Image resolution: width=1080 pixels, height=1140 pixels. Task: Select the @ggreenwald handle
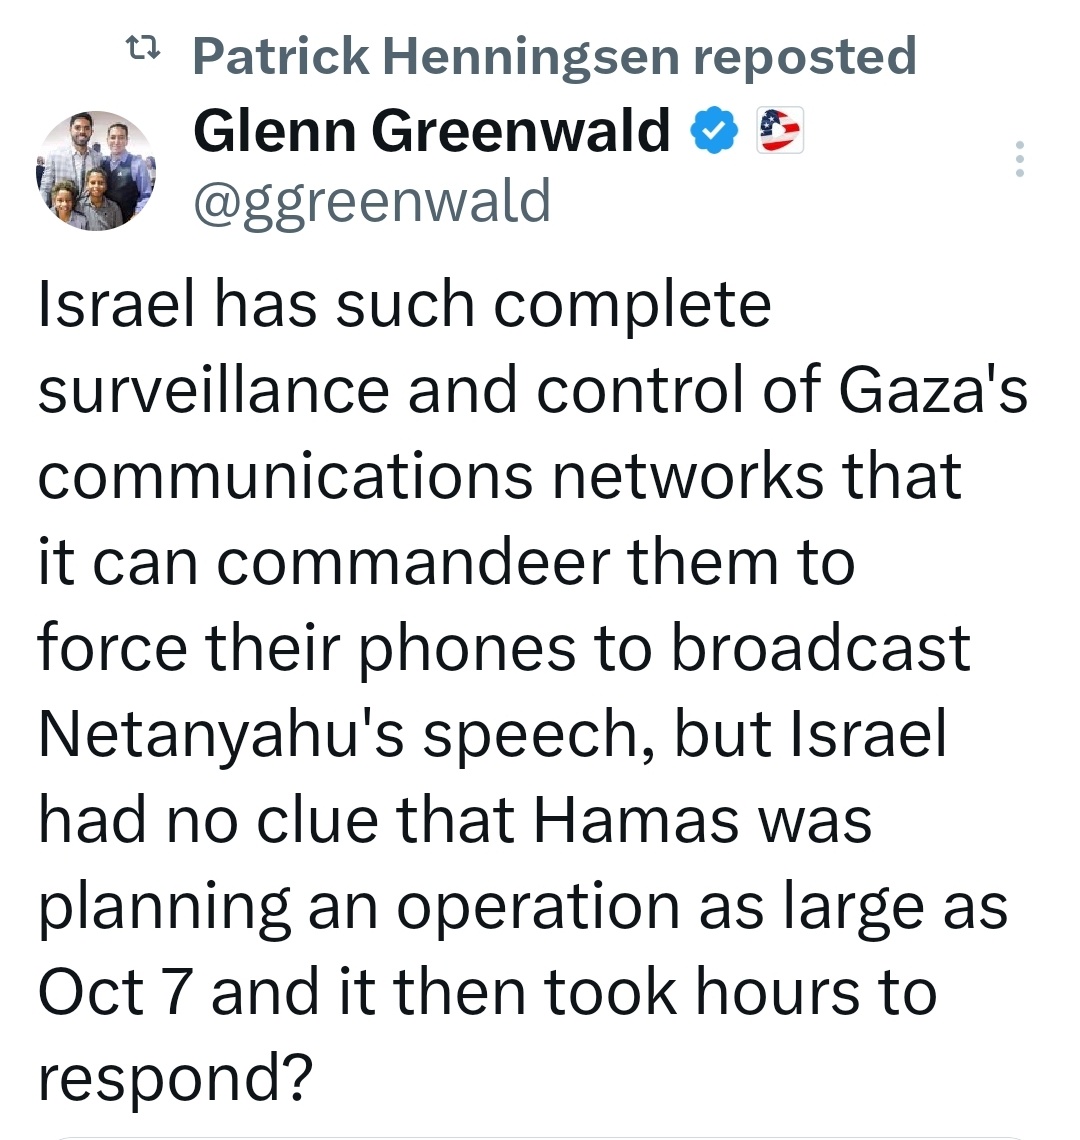tap(371, 200)
